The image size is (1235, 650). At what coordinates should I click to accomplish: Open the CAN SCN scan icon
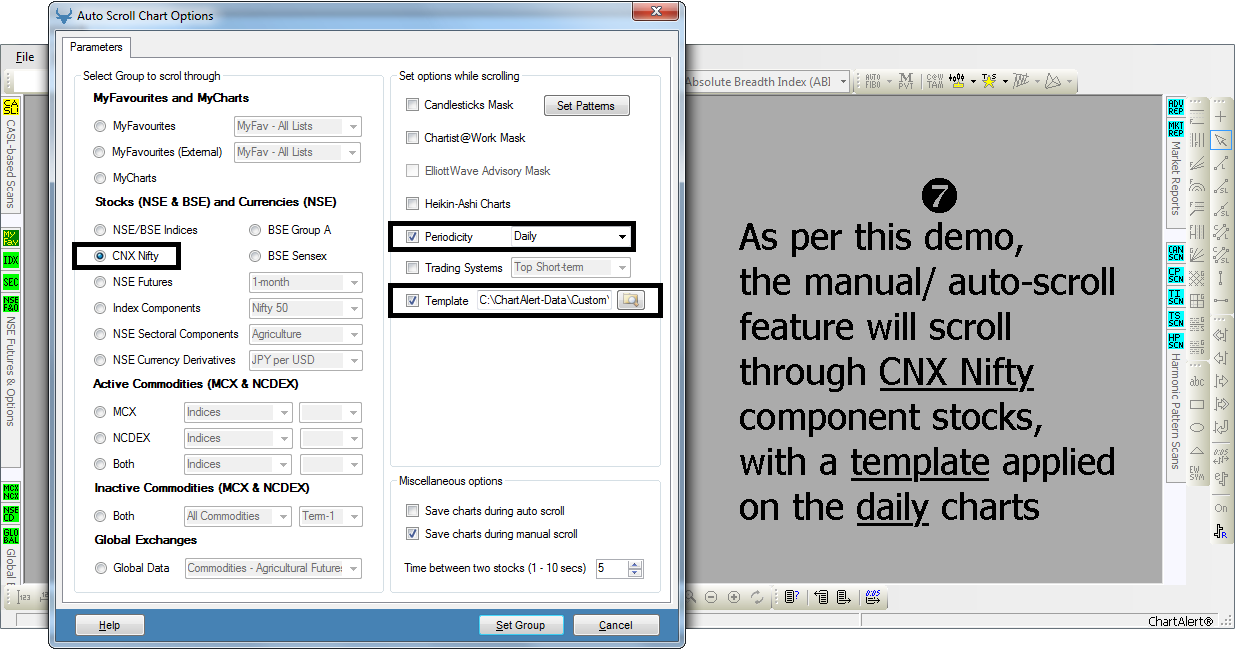point(1176,253)
